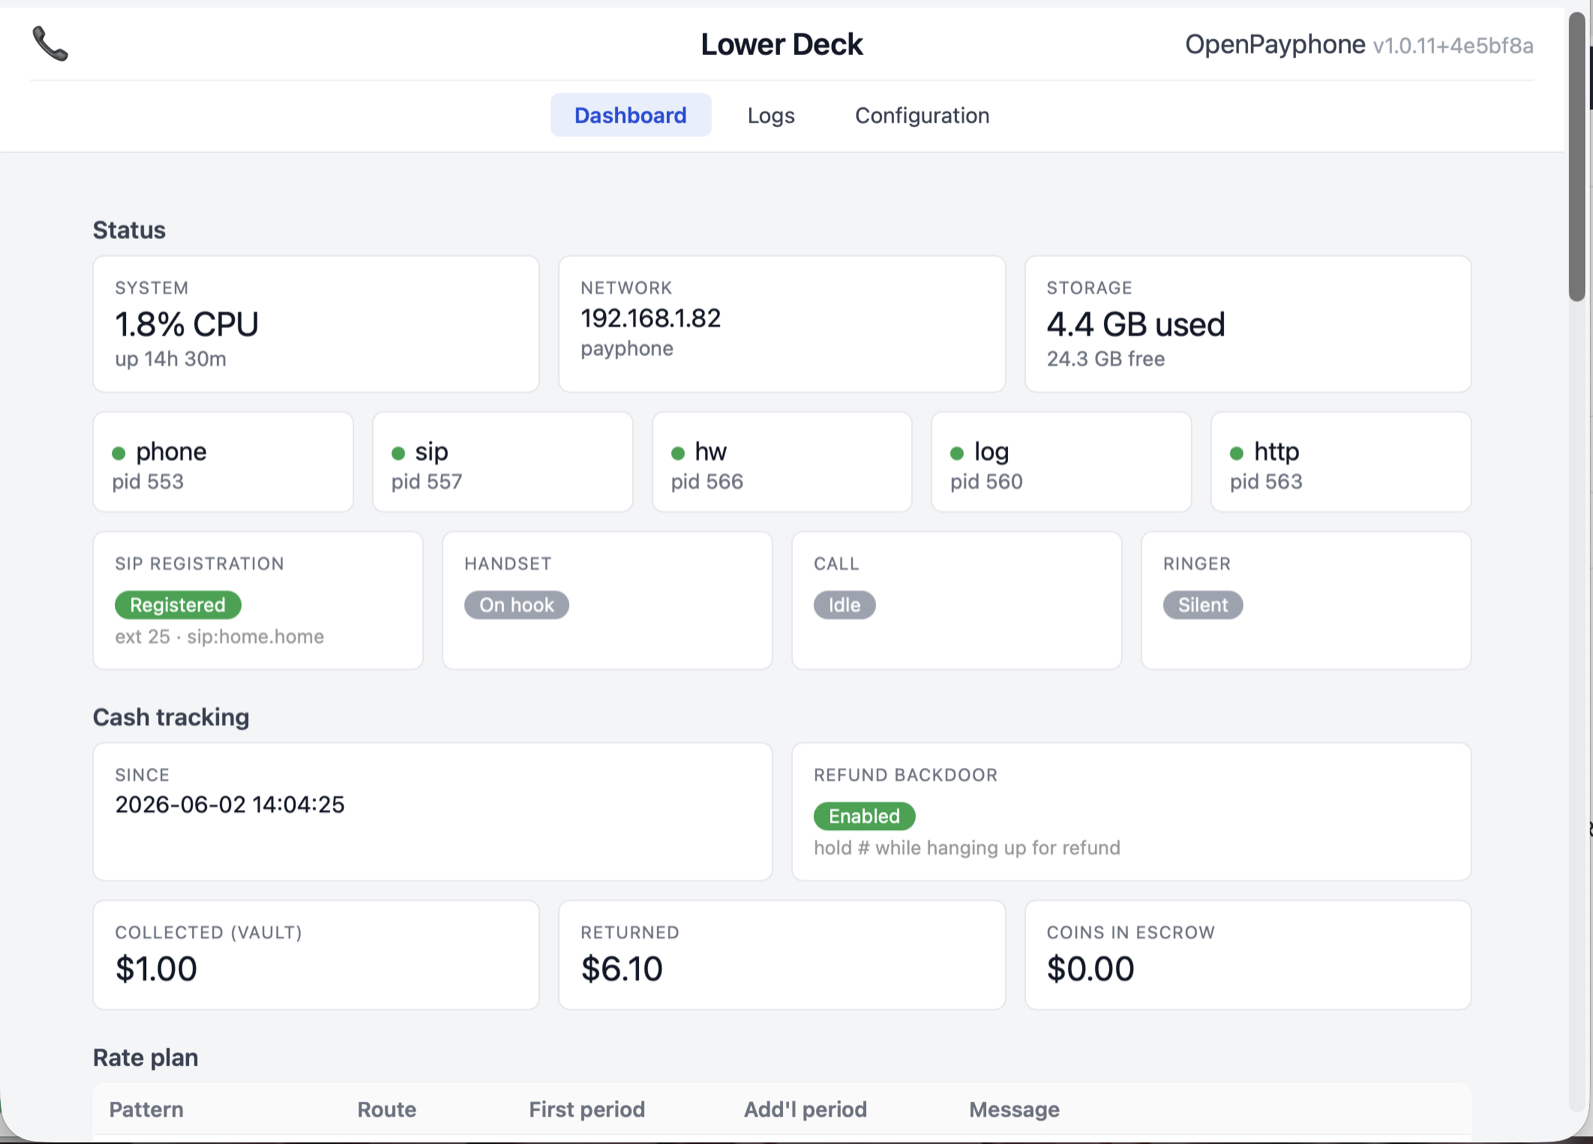This screenshot has height=1144, width=1593.
Task: Click the green status dot beside http
Action: point(1237,453)
